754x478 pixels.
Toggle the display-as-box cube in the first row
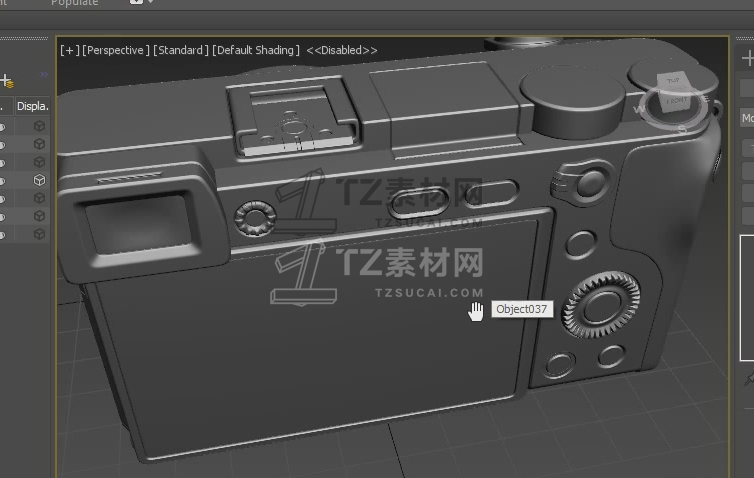point(39,126)
